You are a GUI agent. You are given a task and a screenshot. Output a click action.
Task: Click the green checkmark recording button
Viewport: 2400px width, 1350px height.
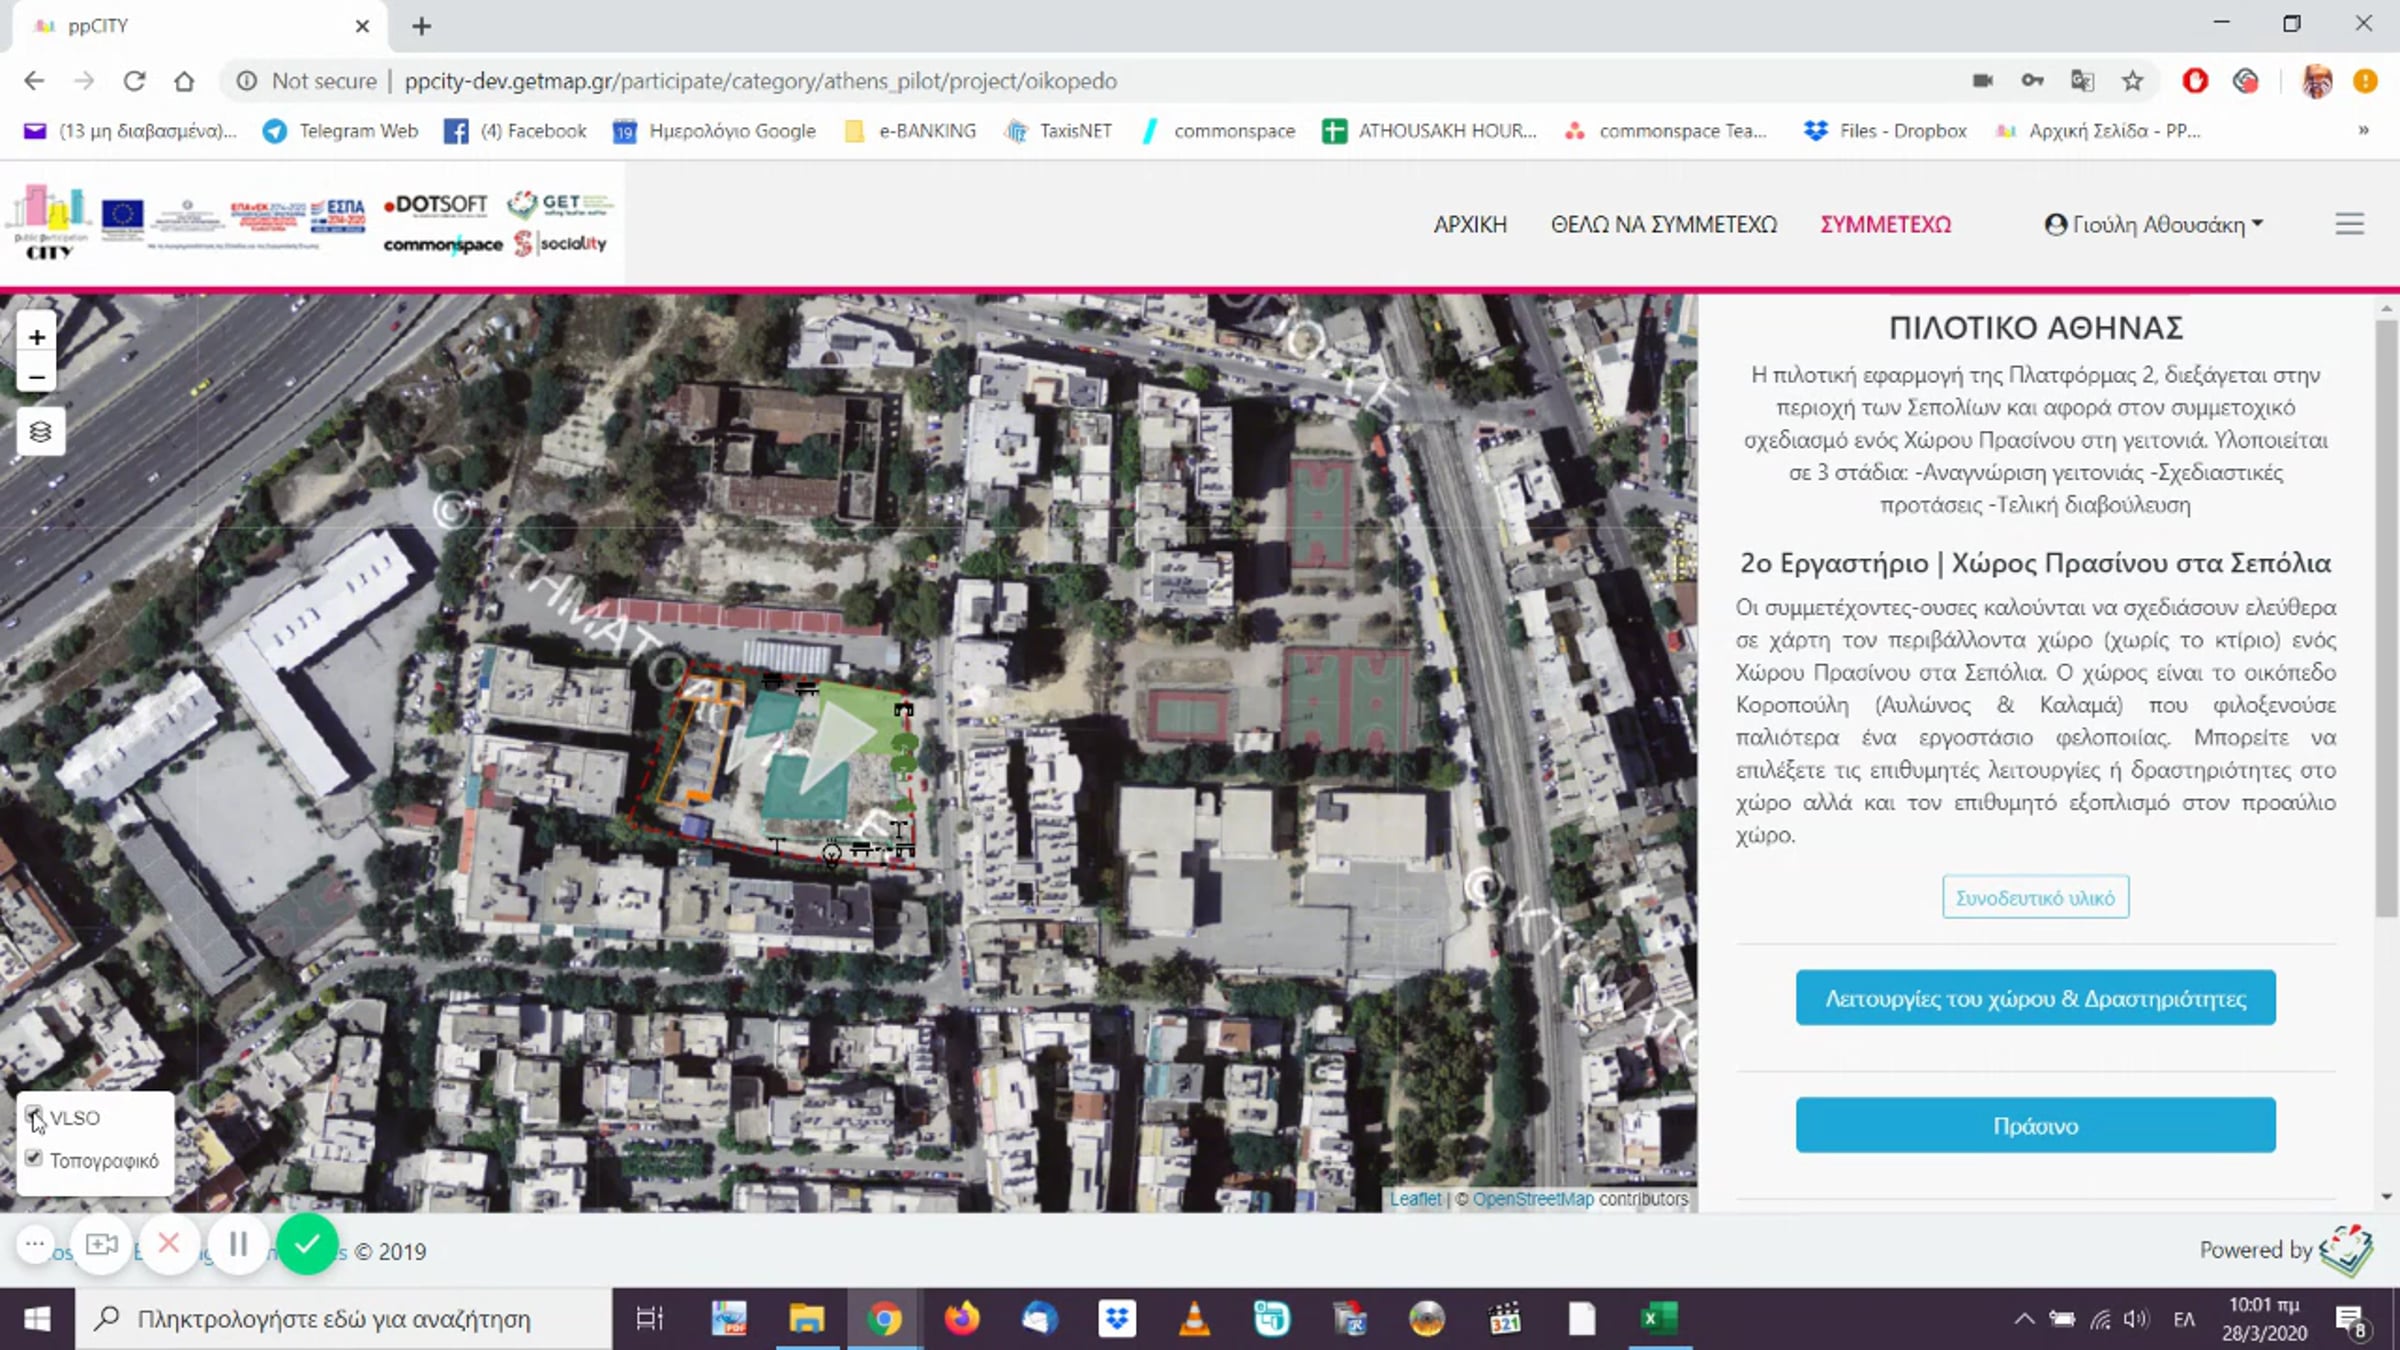click(307, 1244)
